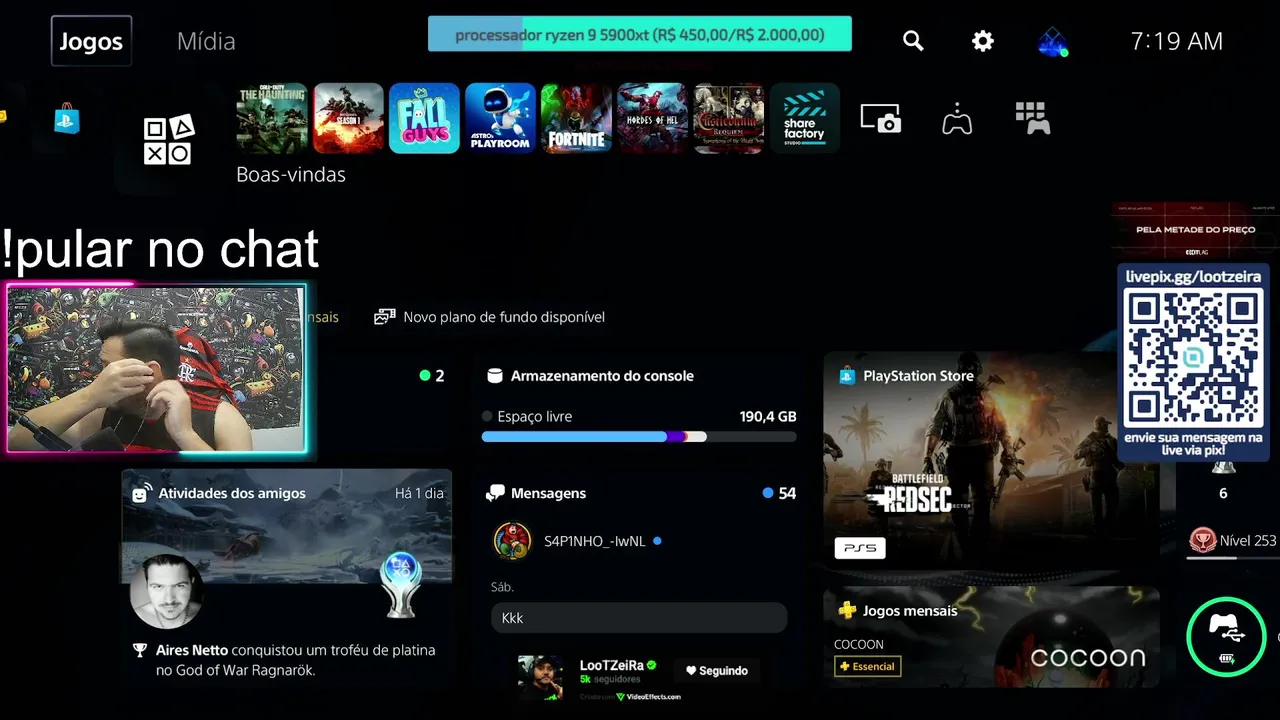Click the Essencial PS Plus badge

pos(867,666)
